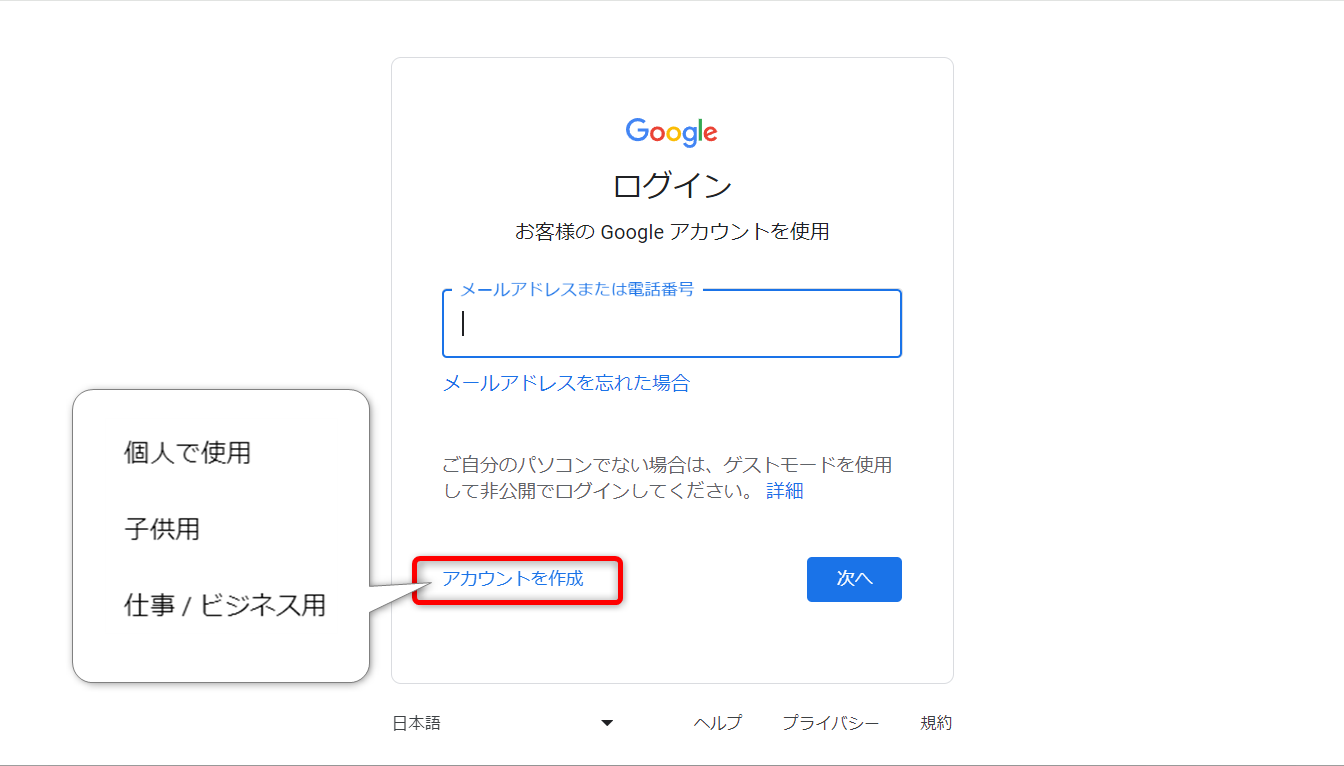Open the プライバシー footer link
Image resolution: width=1344 pixels, height=766 pixels.
(x=830, y=723)
